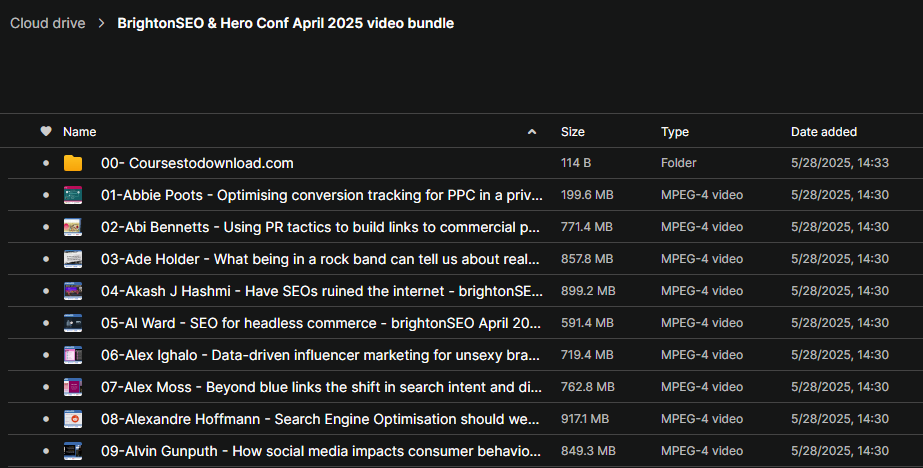Click the BrightonSEO & Hero Conf breadcrumb title
The height and width of the screenshot is (468, 923).
point(285,24)
